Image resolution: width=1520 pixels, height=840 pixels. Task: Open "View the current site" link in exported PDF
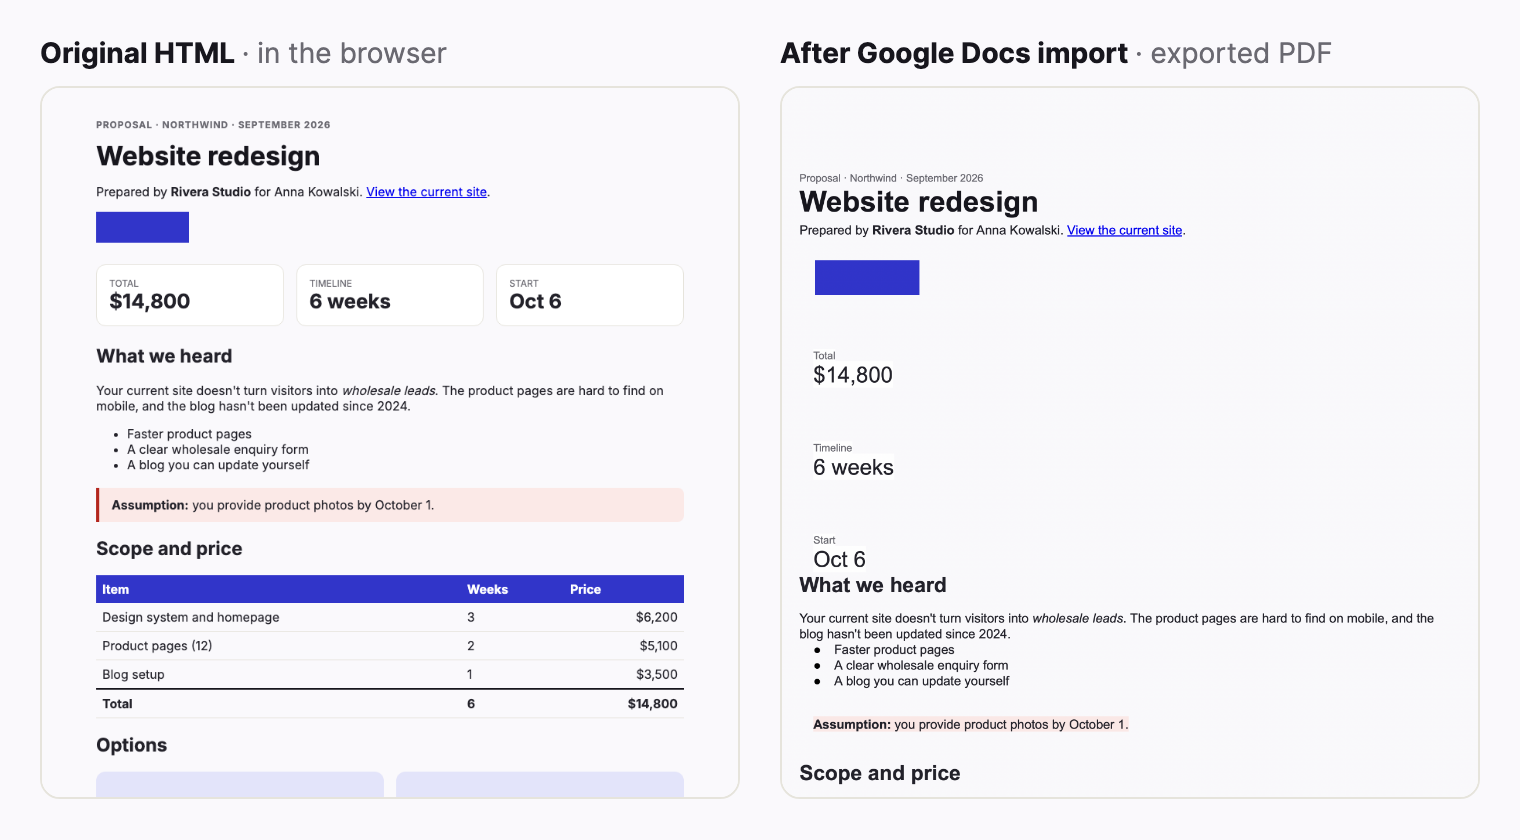click(x=1125, y=230)
